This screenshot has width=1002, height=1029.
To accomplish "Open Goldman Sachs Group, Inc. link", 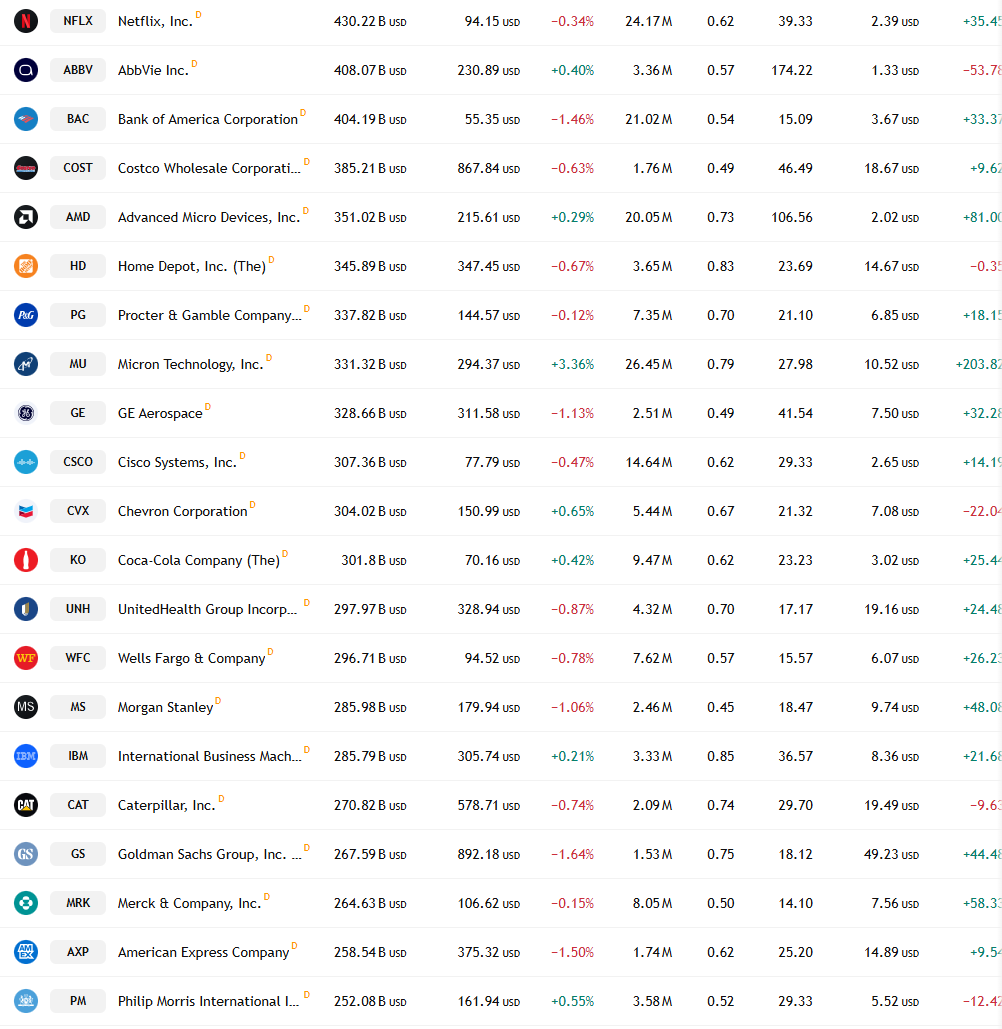I will tap(210, 854).
